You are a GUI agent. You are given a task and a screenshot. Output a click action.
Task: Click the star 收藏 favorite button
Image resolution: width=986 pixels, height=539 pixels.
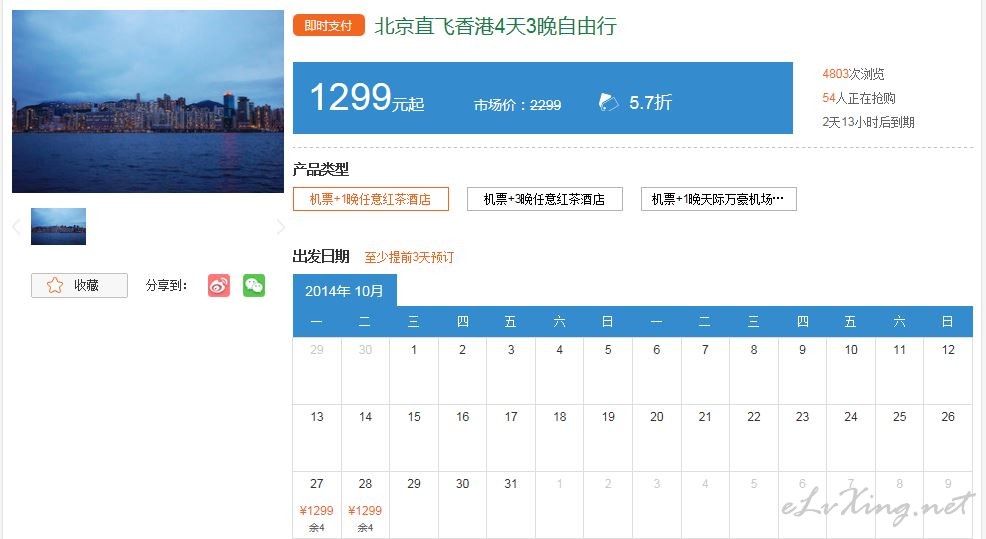click(x=79, y=286)
